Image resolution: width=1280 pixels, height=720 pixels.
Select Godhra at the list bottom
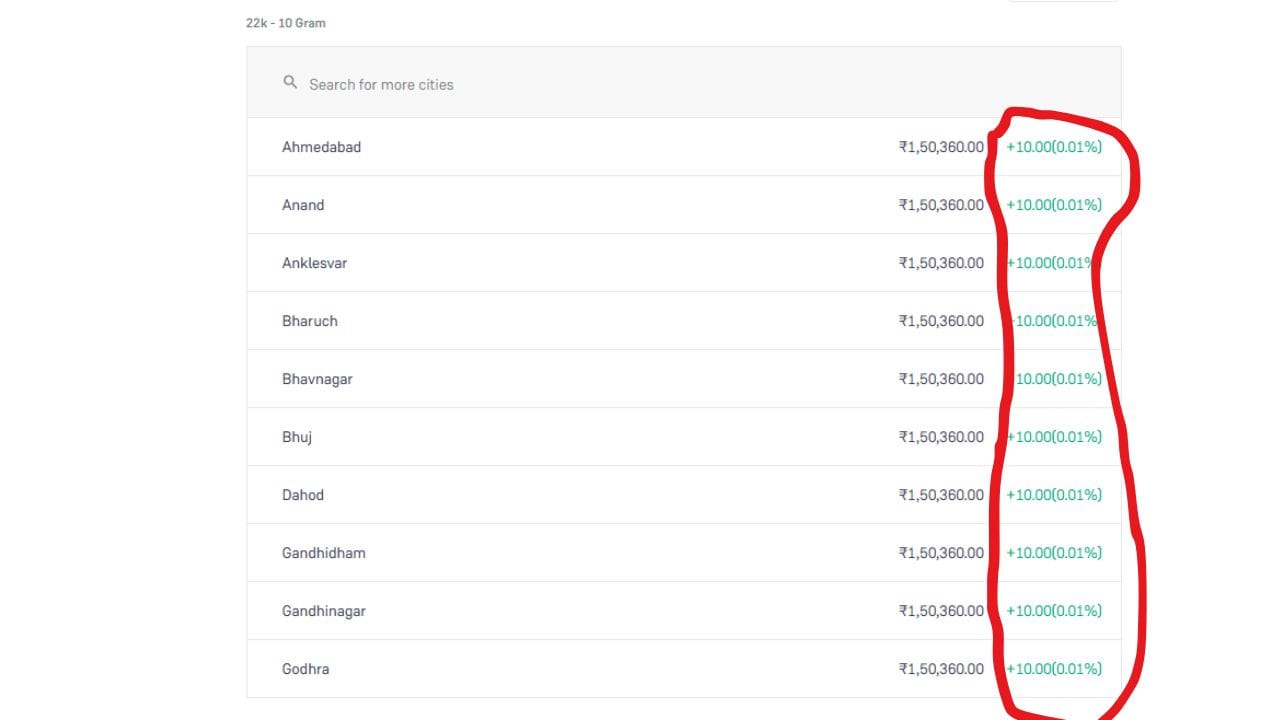coord(684,669)
